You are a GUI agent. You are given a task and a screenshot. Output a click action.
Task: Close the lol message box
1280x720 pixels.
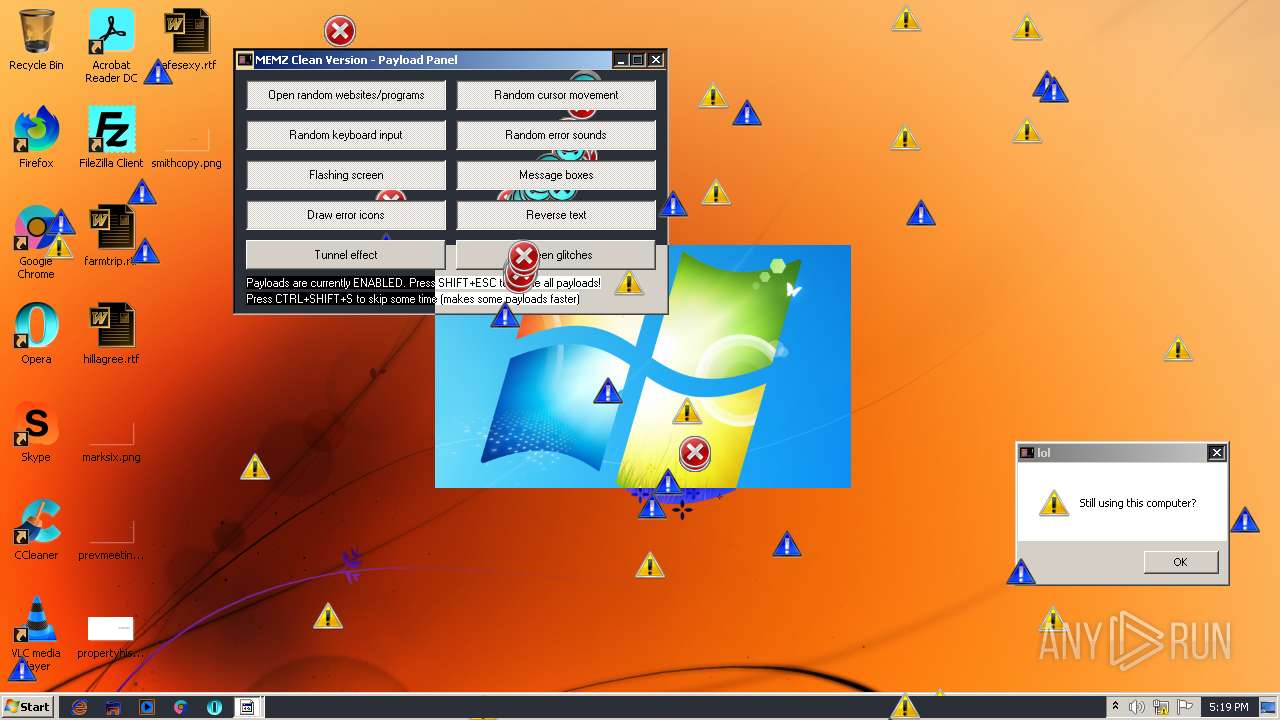tap(1216, 453)
